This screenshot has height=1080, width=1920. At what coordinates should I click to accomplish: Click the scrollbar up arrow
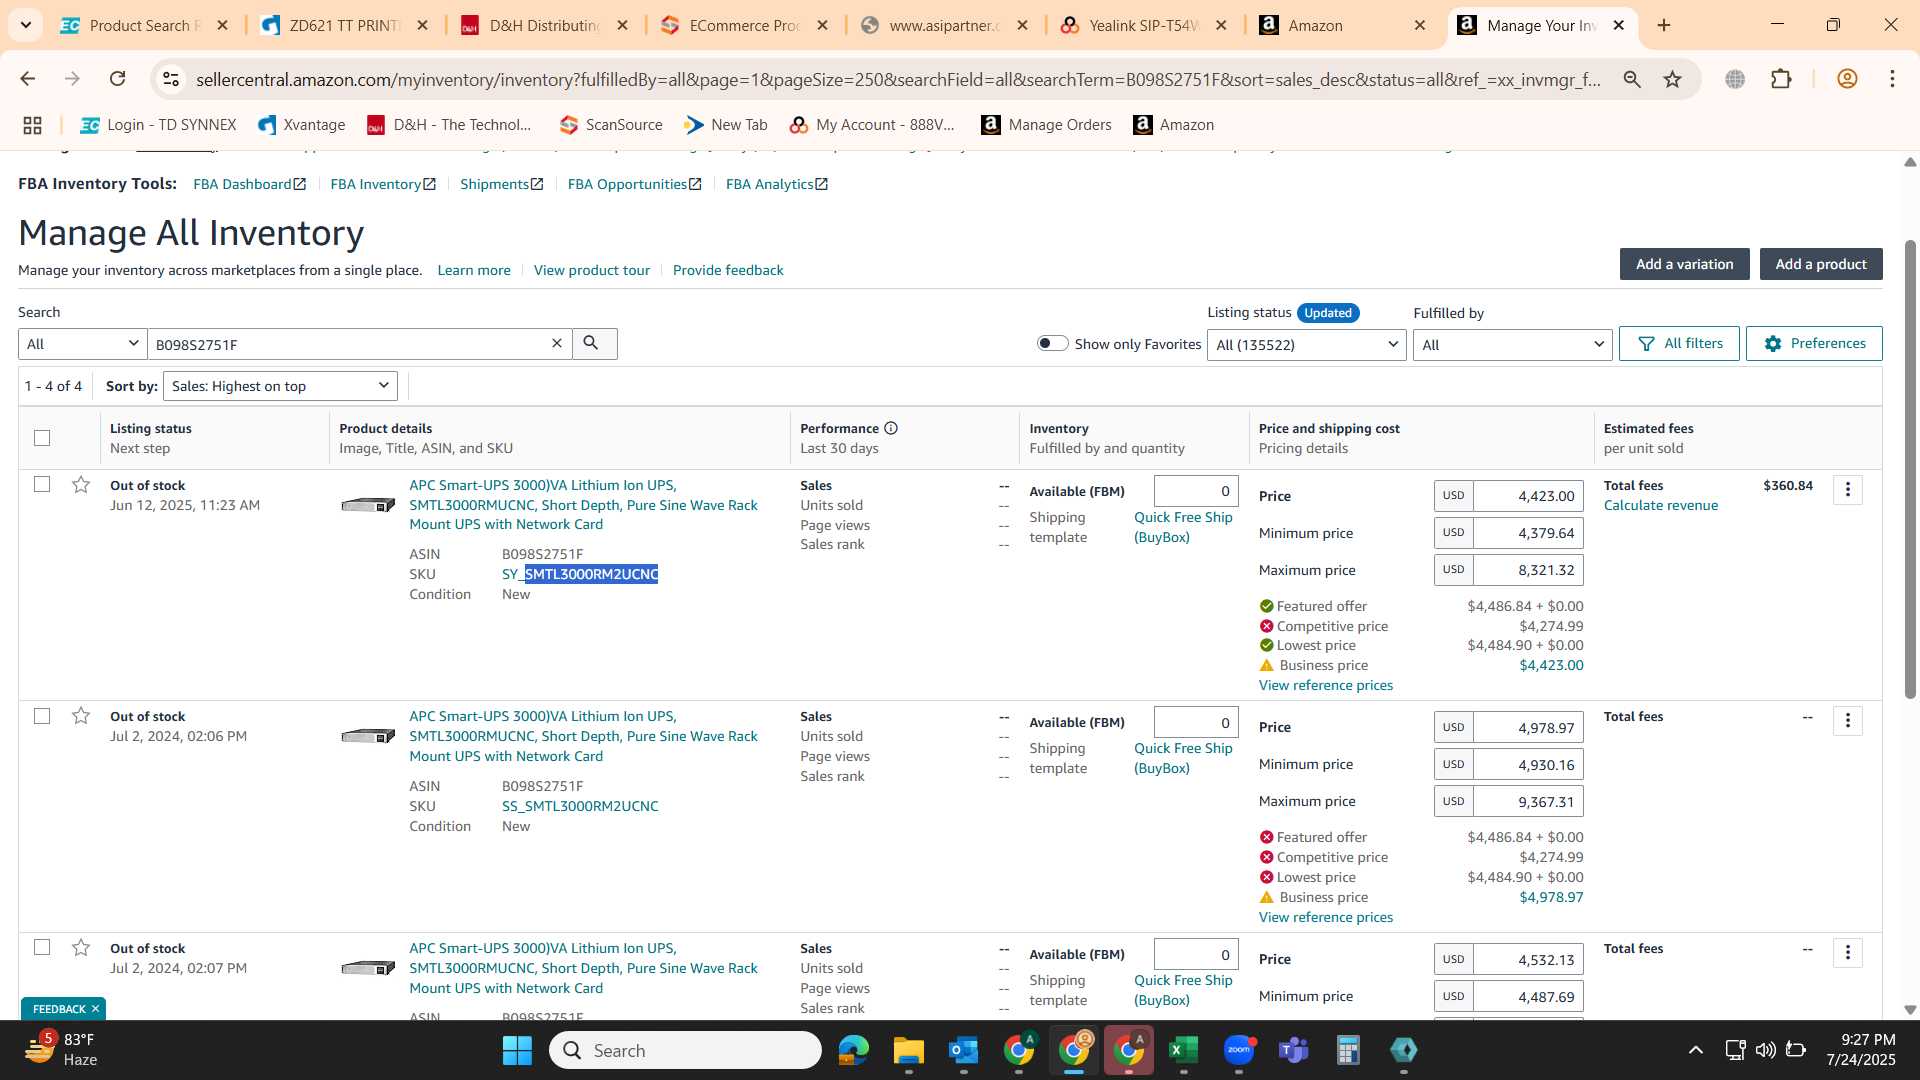pyautogui.click(x=1910, y=161)
